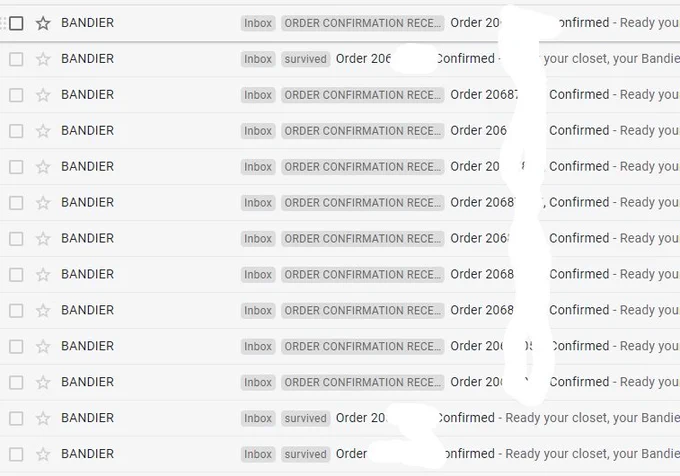Click the Inbox label on first email
The height and width of the screenshot is (476, 680).
tap(258, 23)
